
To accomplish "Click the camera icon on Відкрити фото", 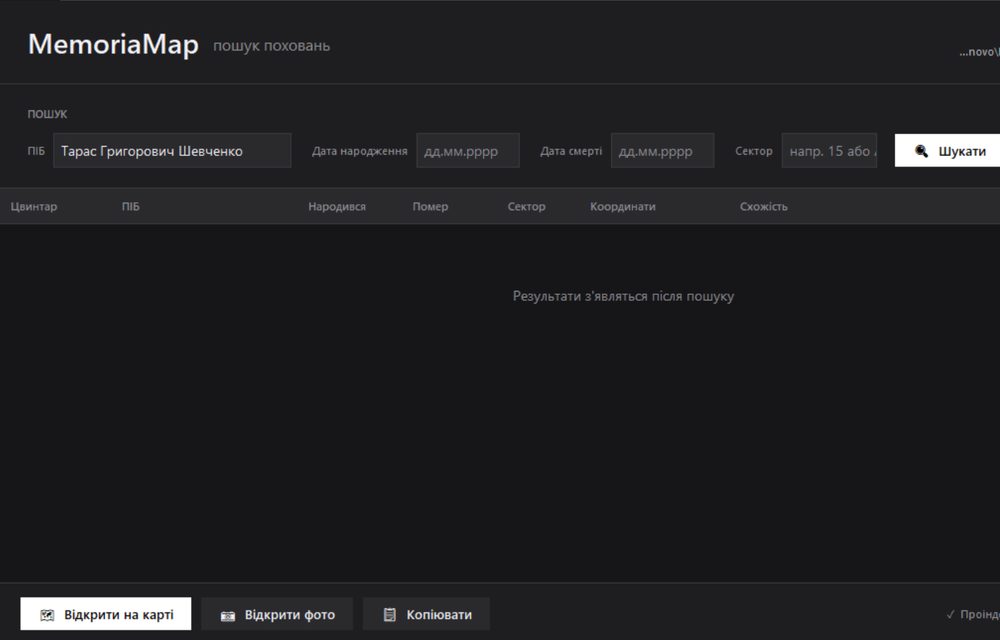I will pyautogui.click(x=228, y=616).
